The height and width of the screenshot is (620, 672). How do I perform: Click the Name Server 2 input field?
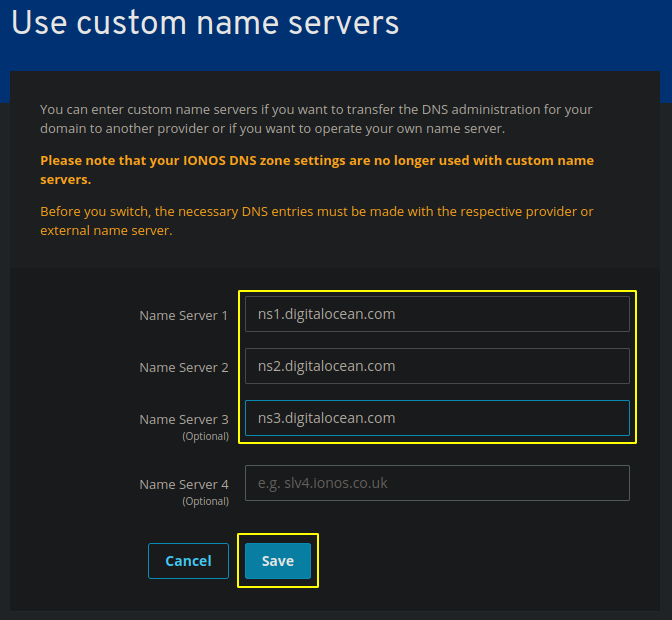pyautogui.click(x=437, y=366)
